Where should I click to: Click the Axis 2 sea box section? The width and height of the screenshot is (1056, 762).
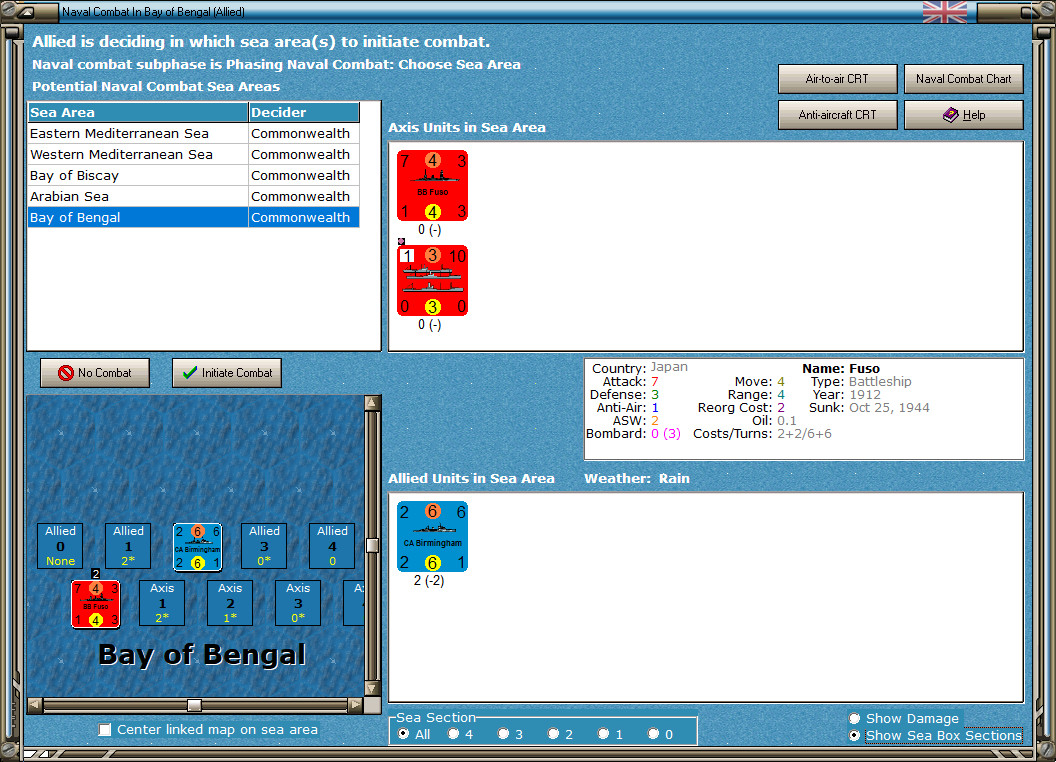[x=230, y=603]
